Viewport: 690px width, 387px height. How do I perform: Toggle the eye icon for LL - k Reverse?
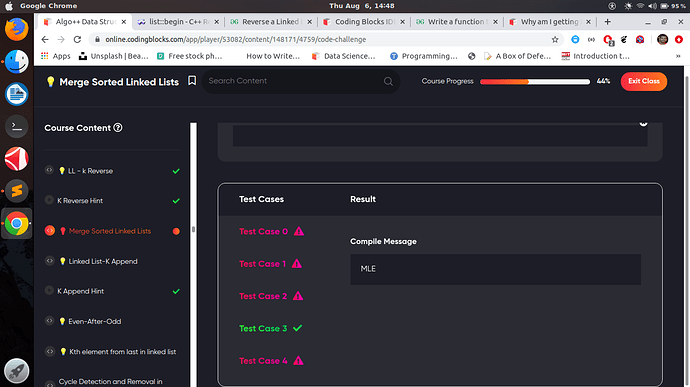[50, 170]
